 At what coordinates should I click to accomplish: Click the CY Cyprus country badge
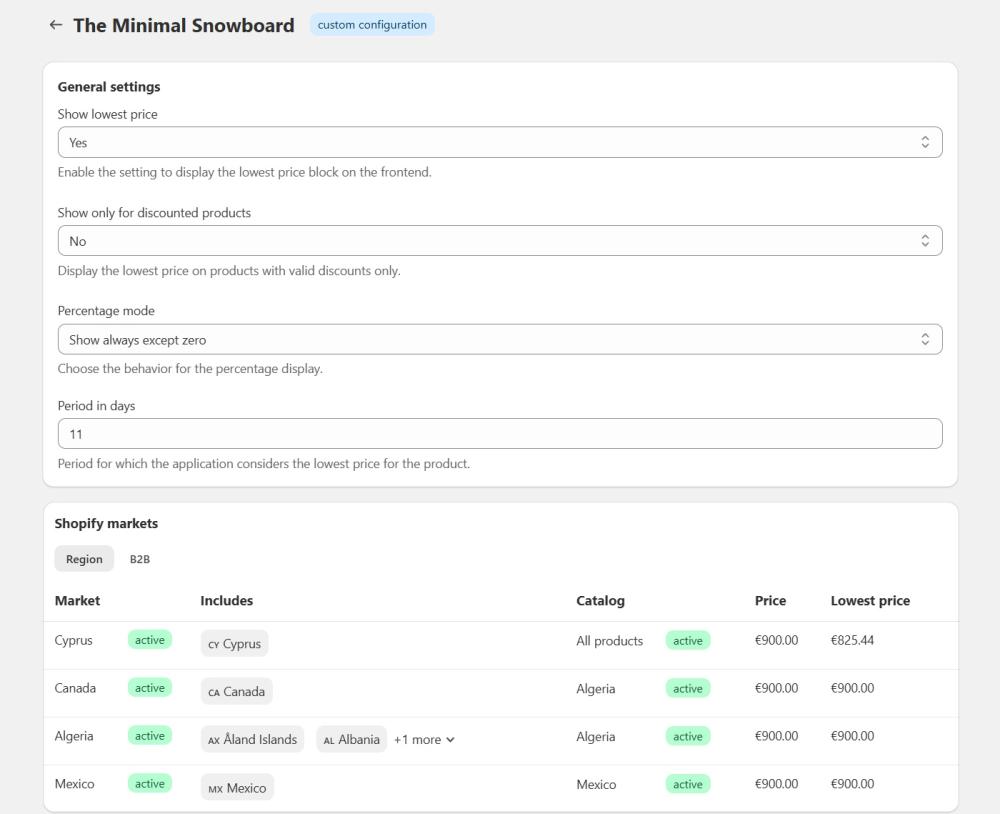[x=234, y=644]
